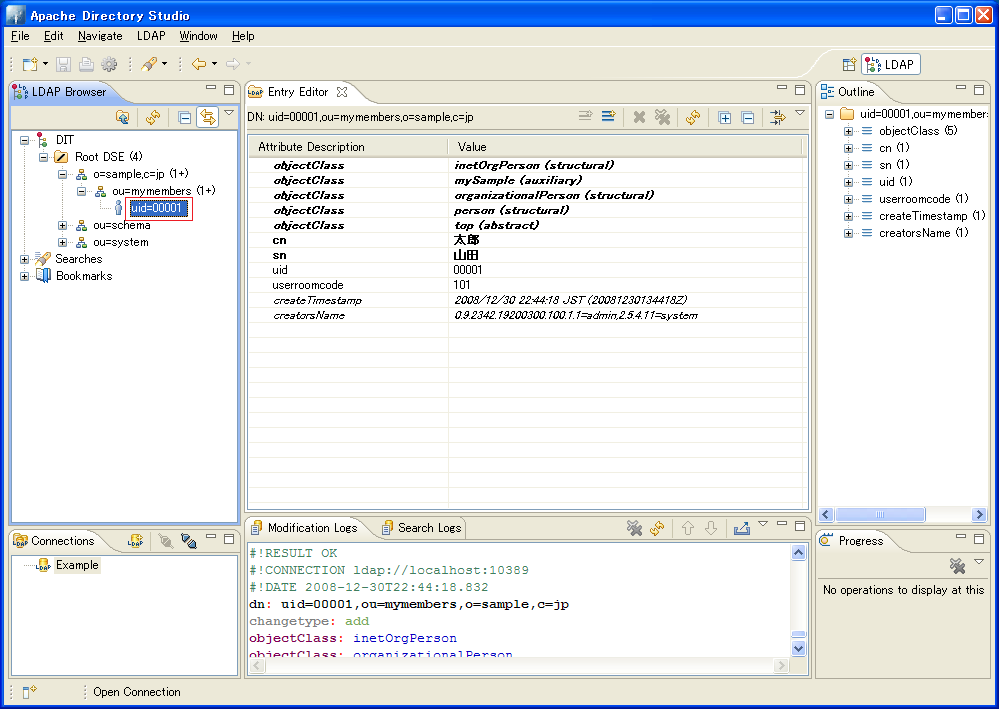Expand the ou=system node

pos(62,243)
